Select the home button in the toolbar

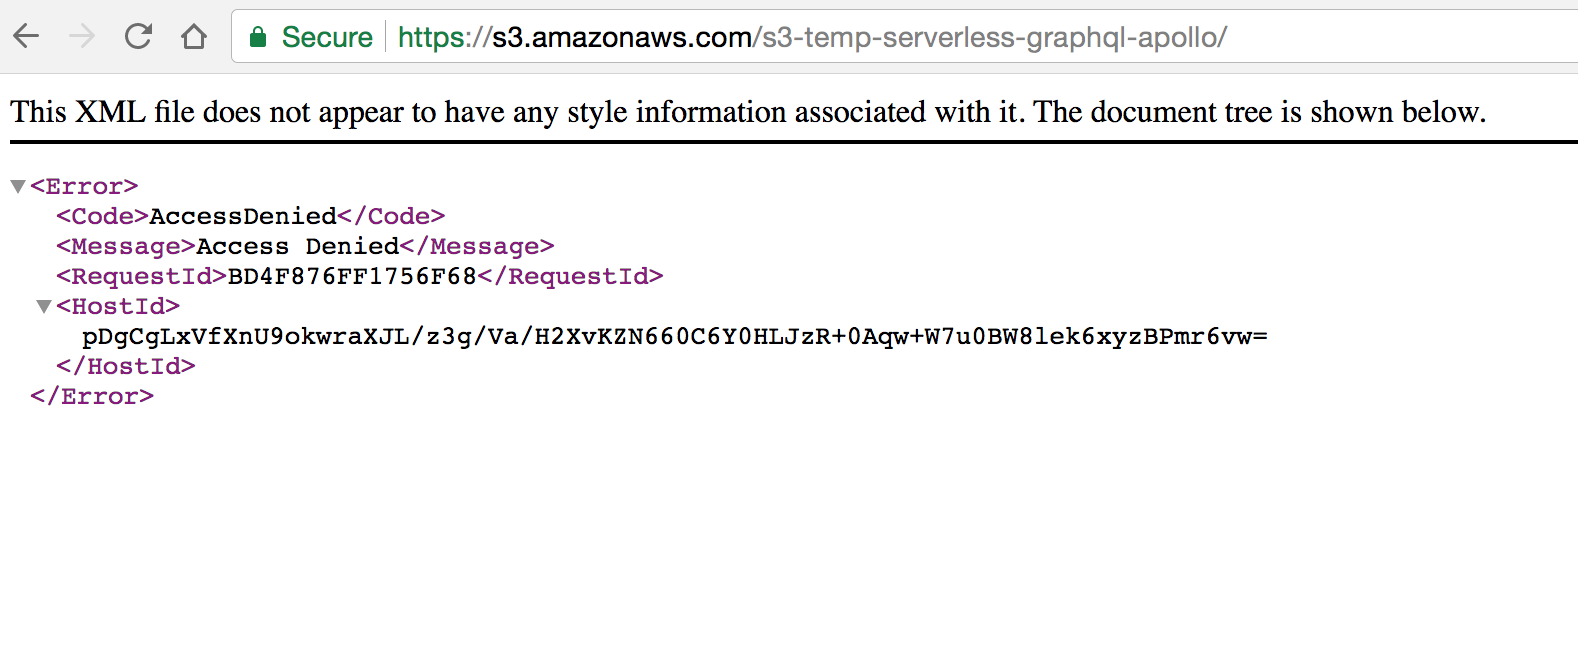[x=194, y=36]
